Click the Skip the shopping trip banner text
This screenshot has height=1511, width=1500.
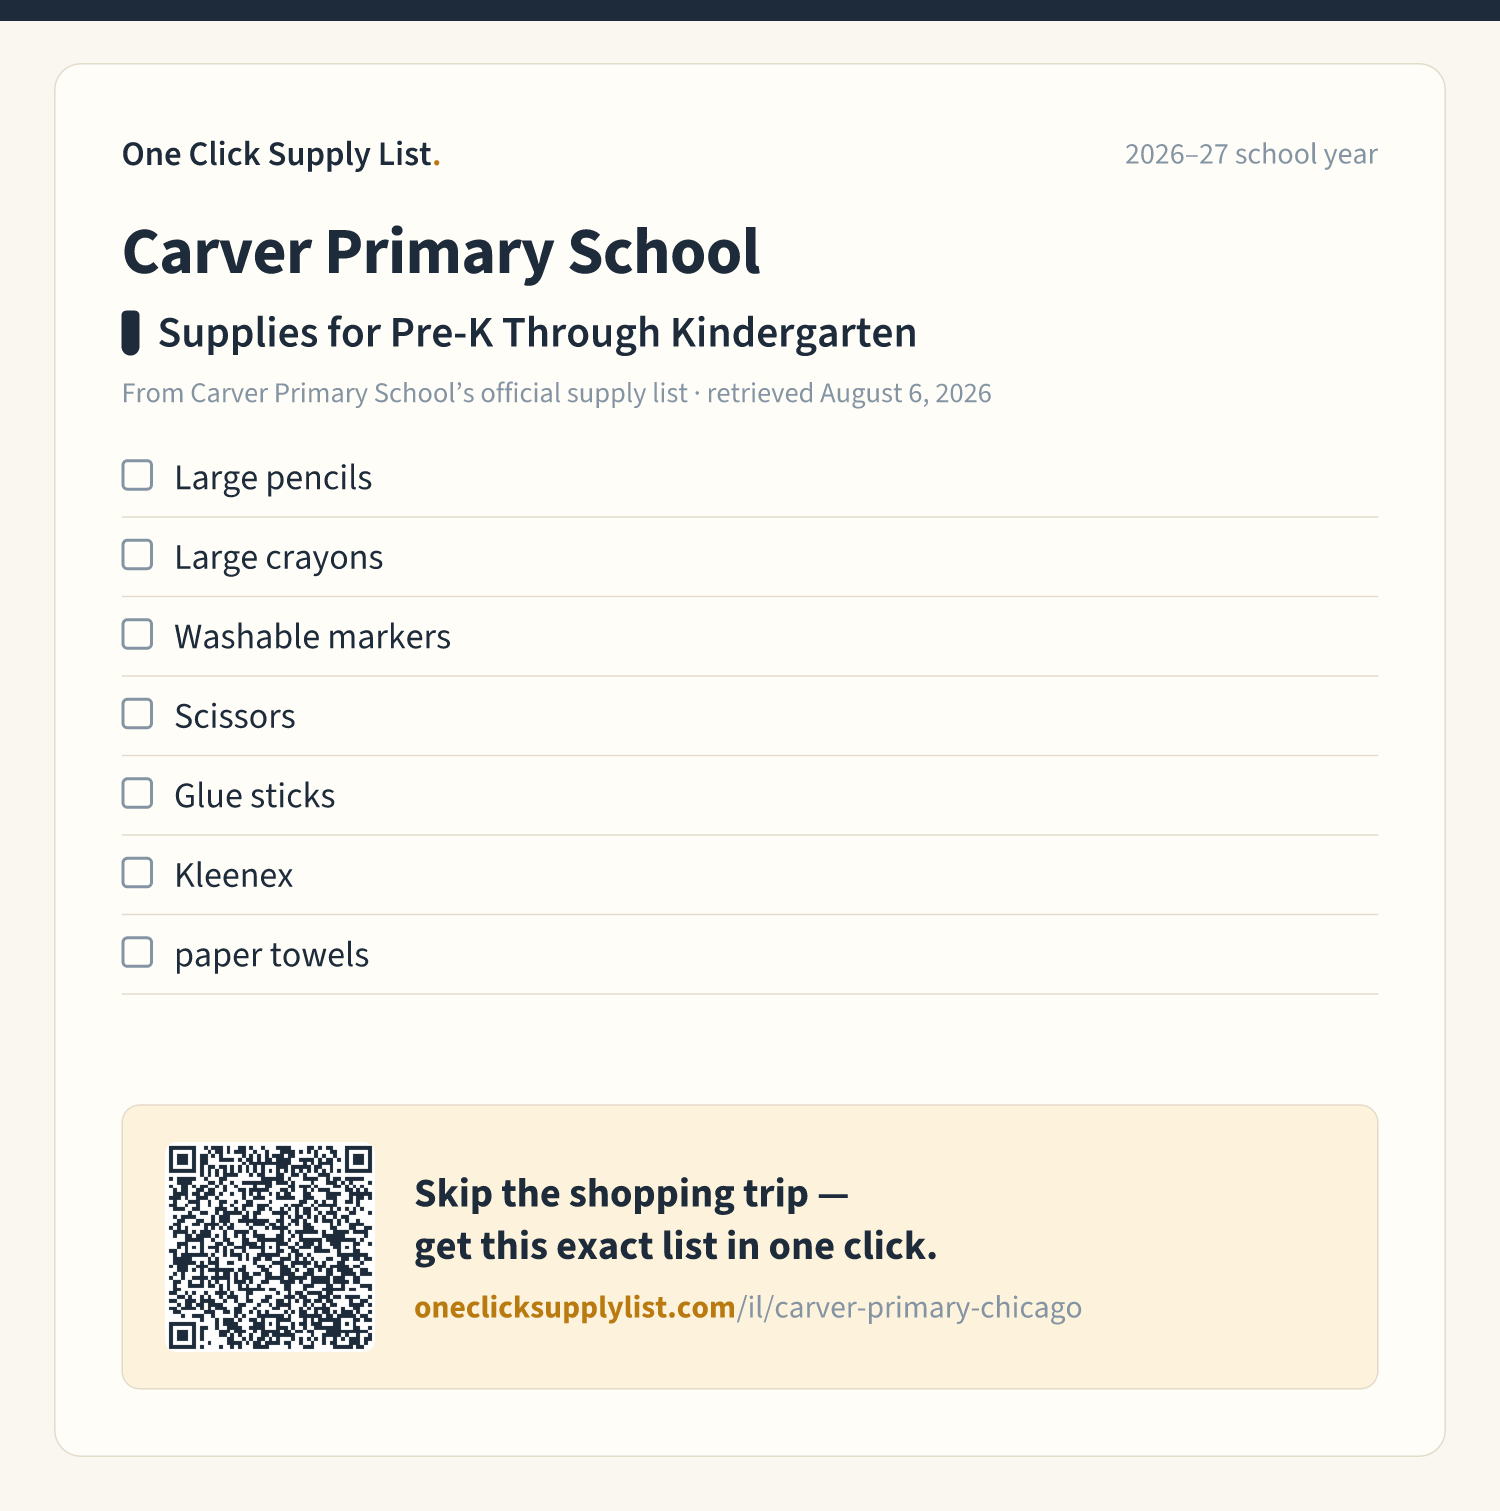[676, 1220]
